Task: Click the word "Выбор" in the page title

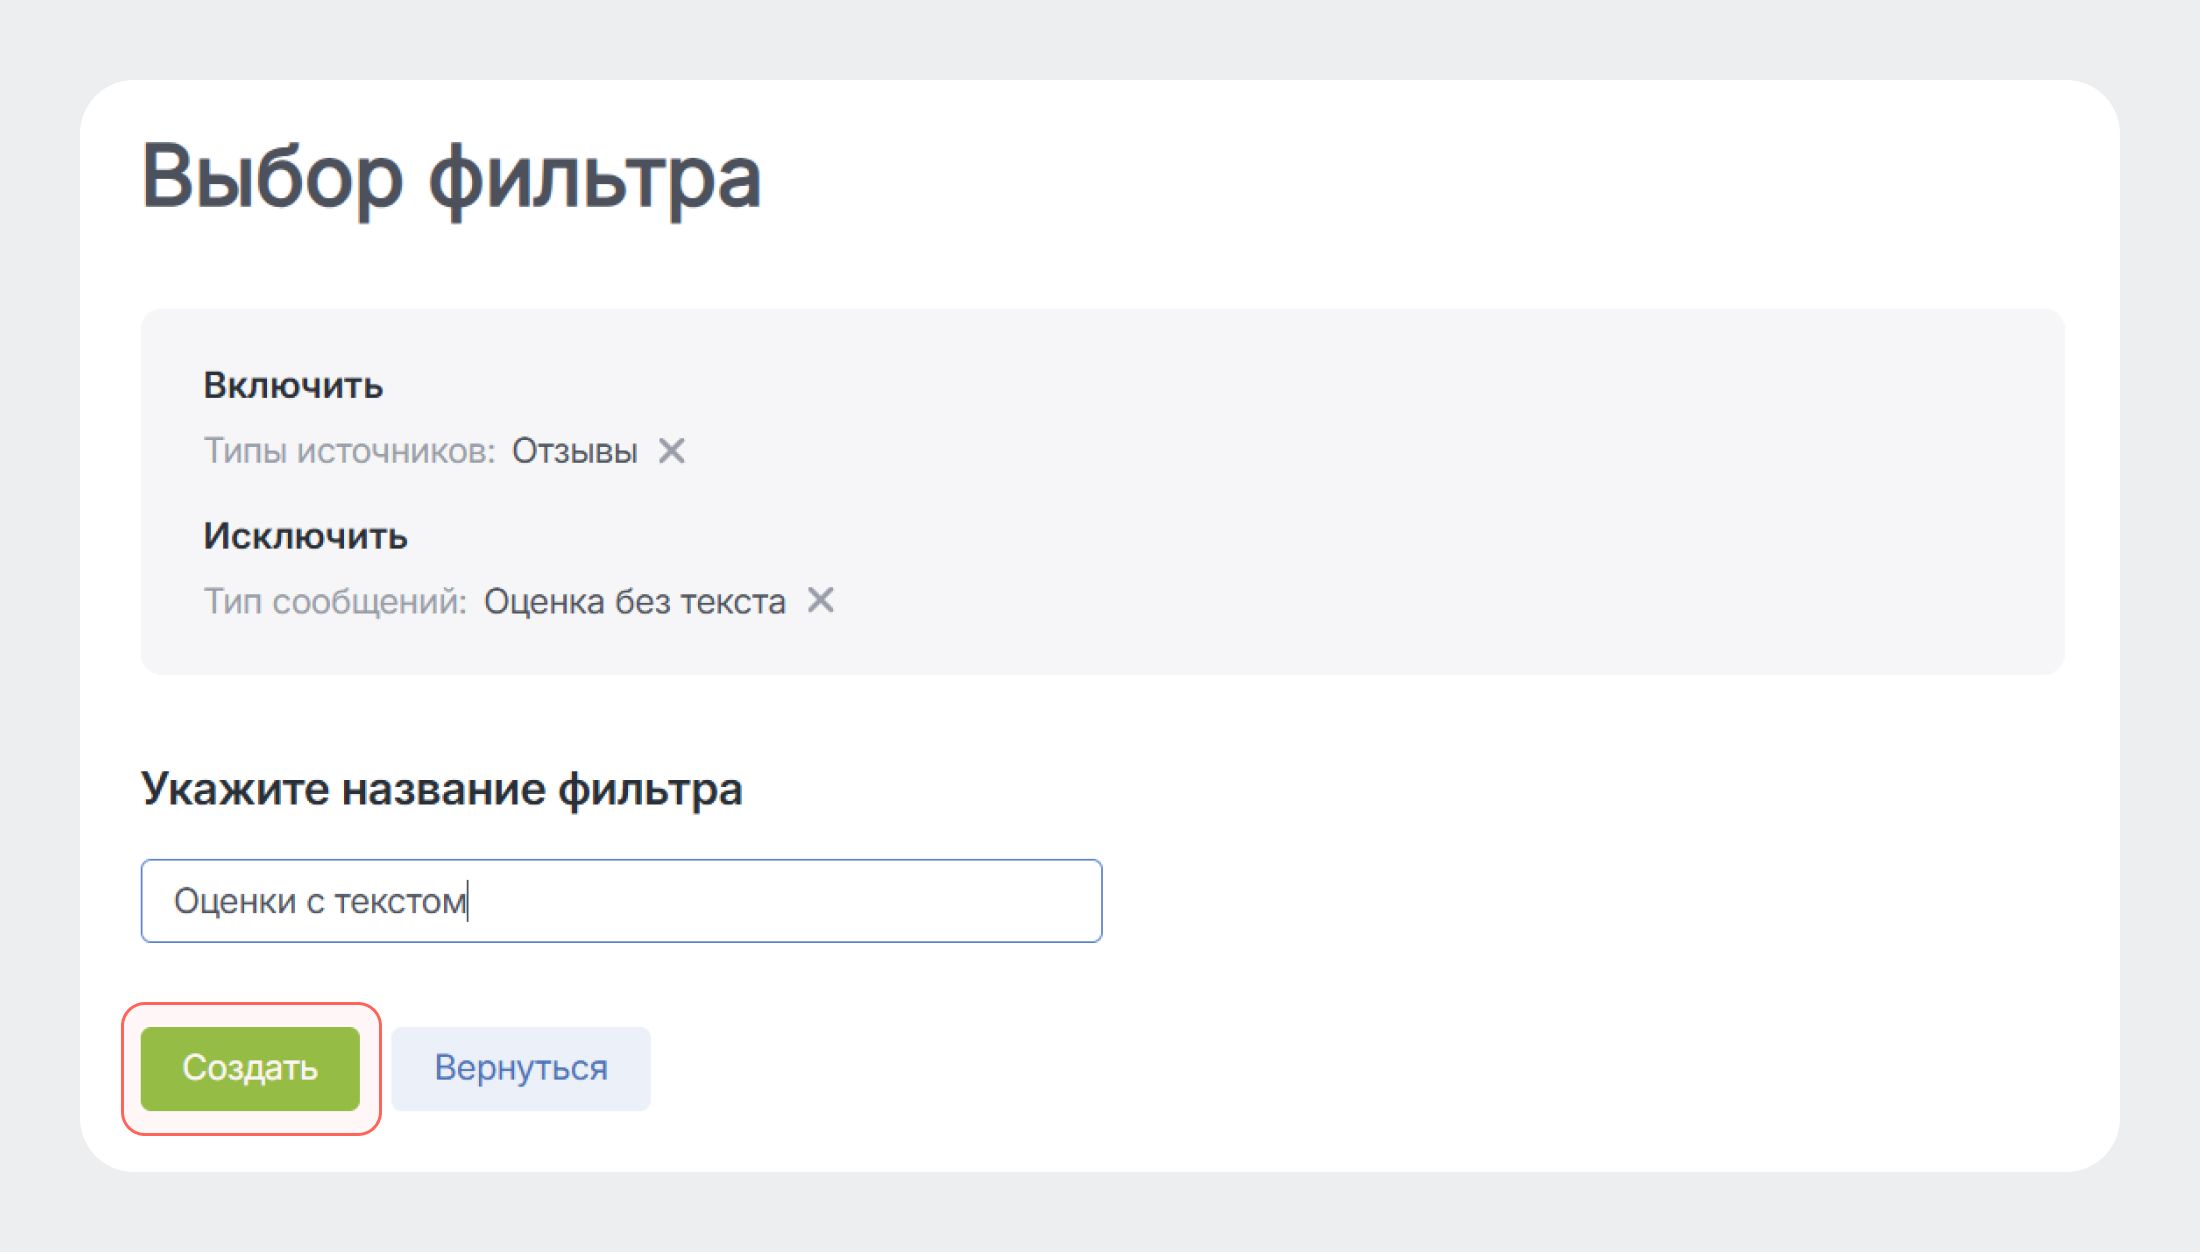Action: [x=272, y=178]
